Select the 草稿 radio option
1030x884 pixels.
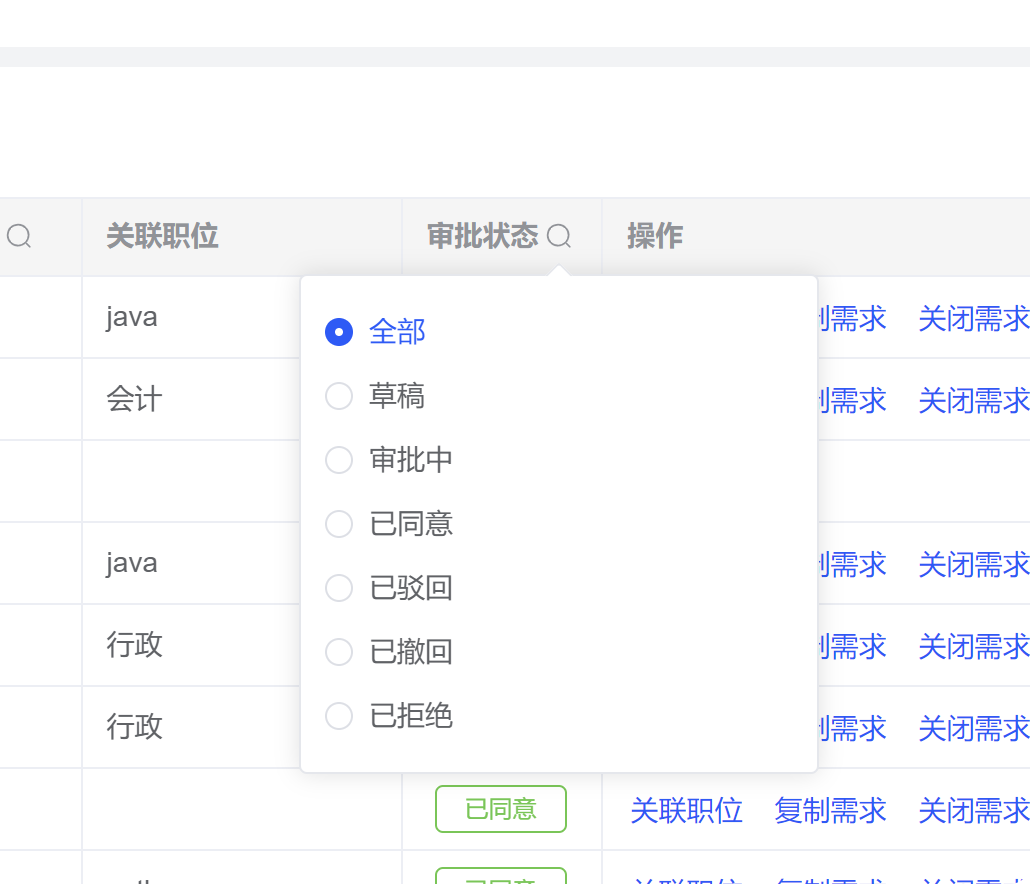click(339, 396)
